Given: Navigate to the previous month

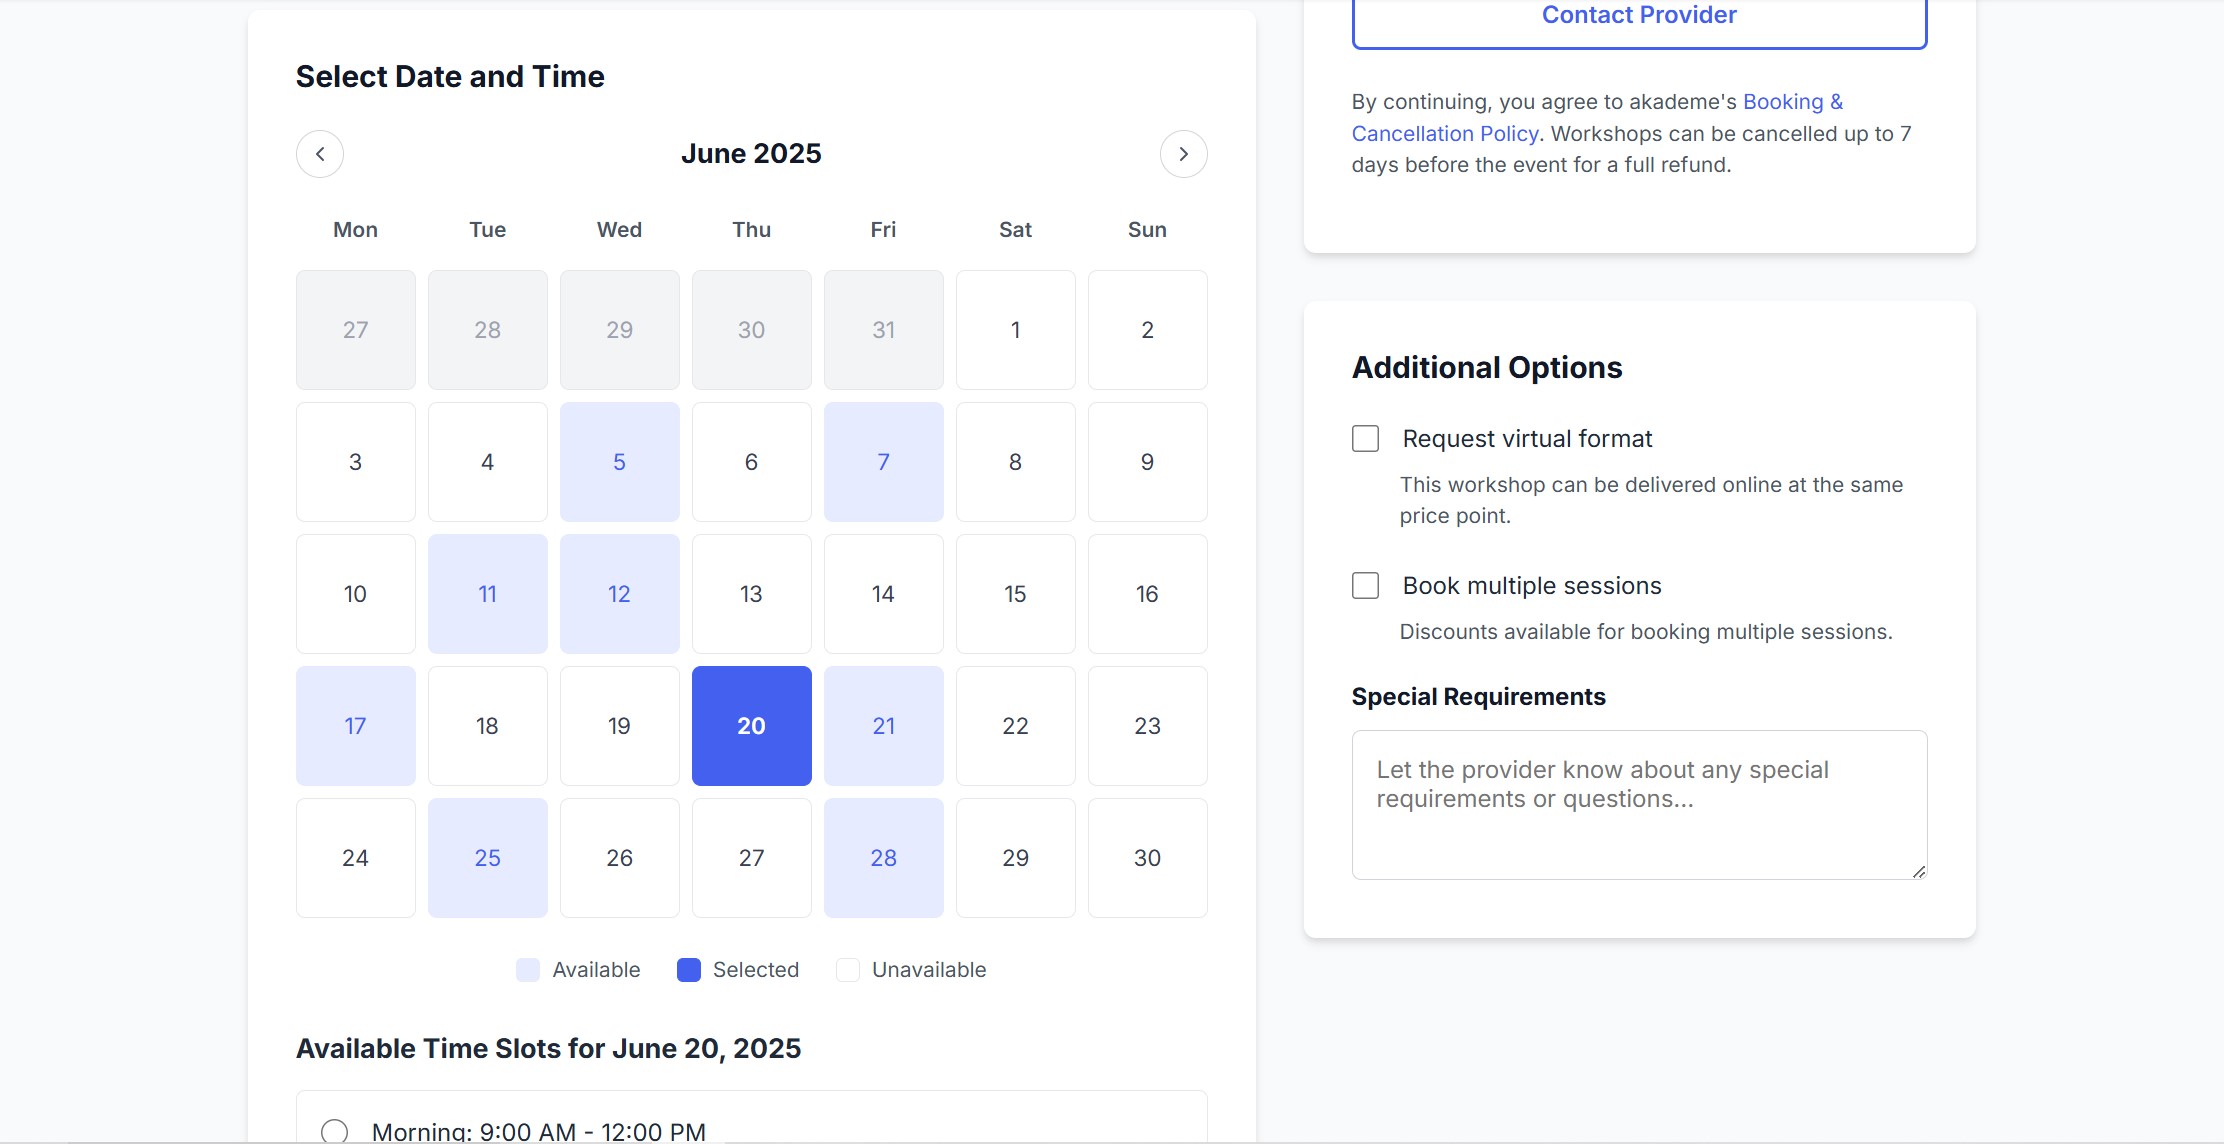Looking at the screenshot, I should tap(319, 154).
